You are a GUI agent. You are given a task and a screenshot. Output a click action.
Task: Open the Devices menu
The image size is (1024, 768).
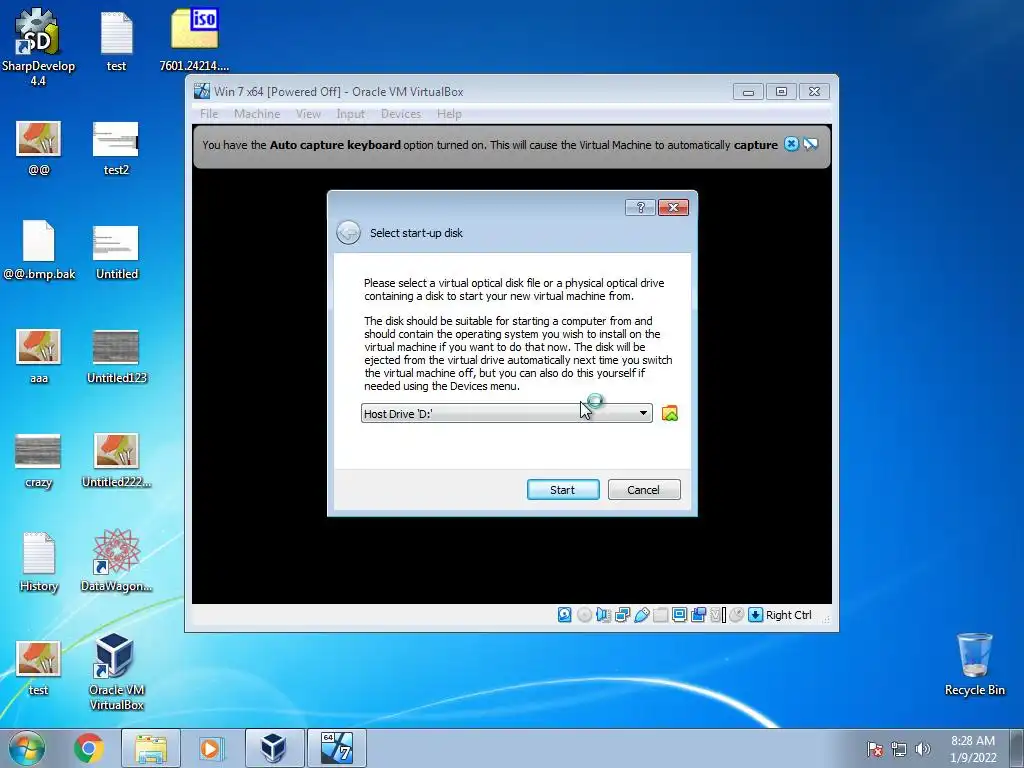400,114
